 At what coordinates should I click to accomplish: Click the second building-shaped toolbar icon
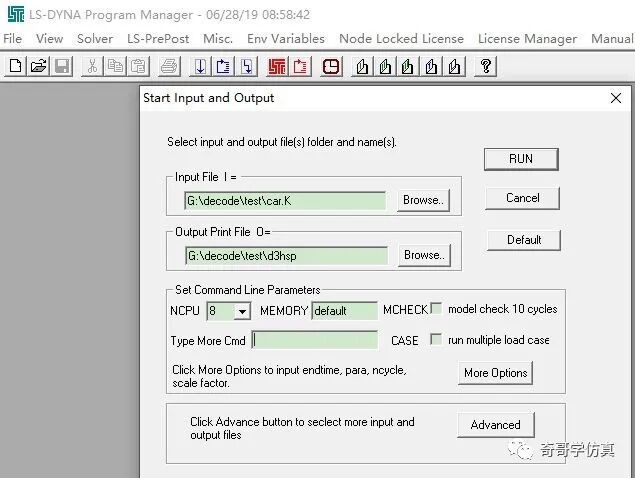385,66
